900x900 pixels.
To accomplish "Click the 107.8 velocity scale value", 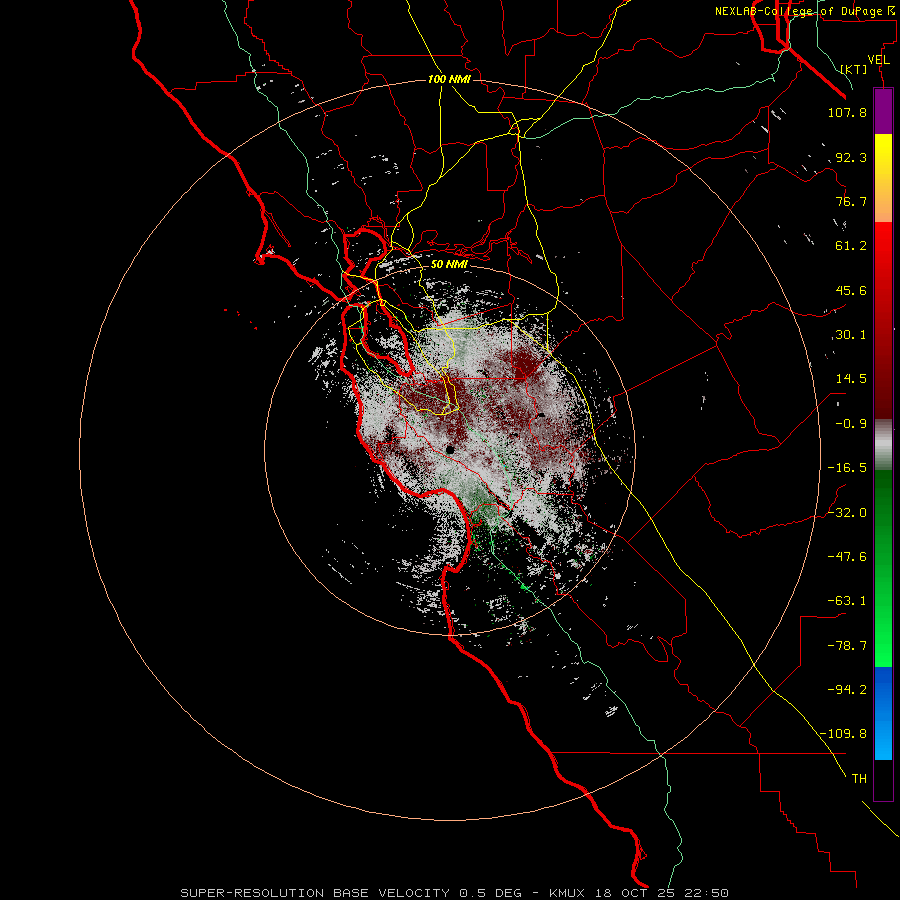I will click(x=847, y=112).
